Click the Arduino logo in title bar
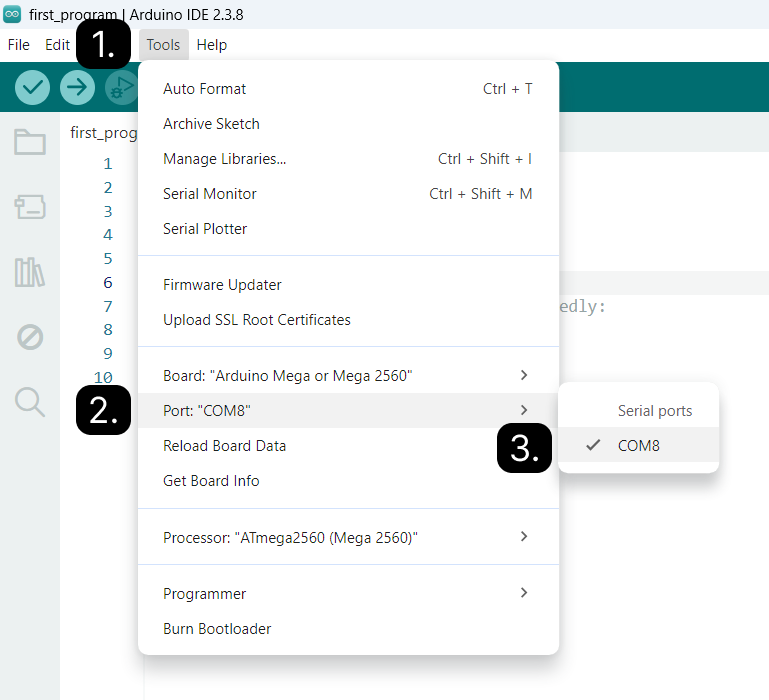This screenshot has height=700, width=769. [x=12, y=14]
